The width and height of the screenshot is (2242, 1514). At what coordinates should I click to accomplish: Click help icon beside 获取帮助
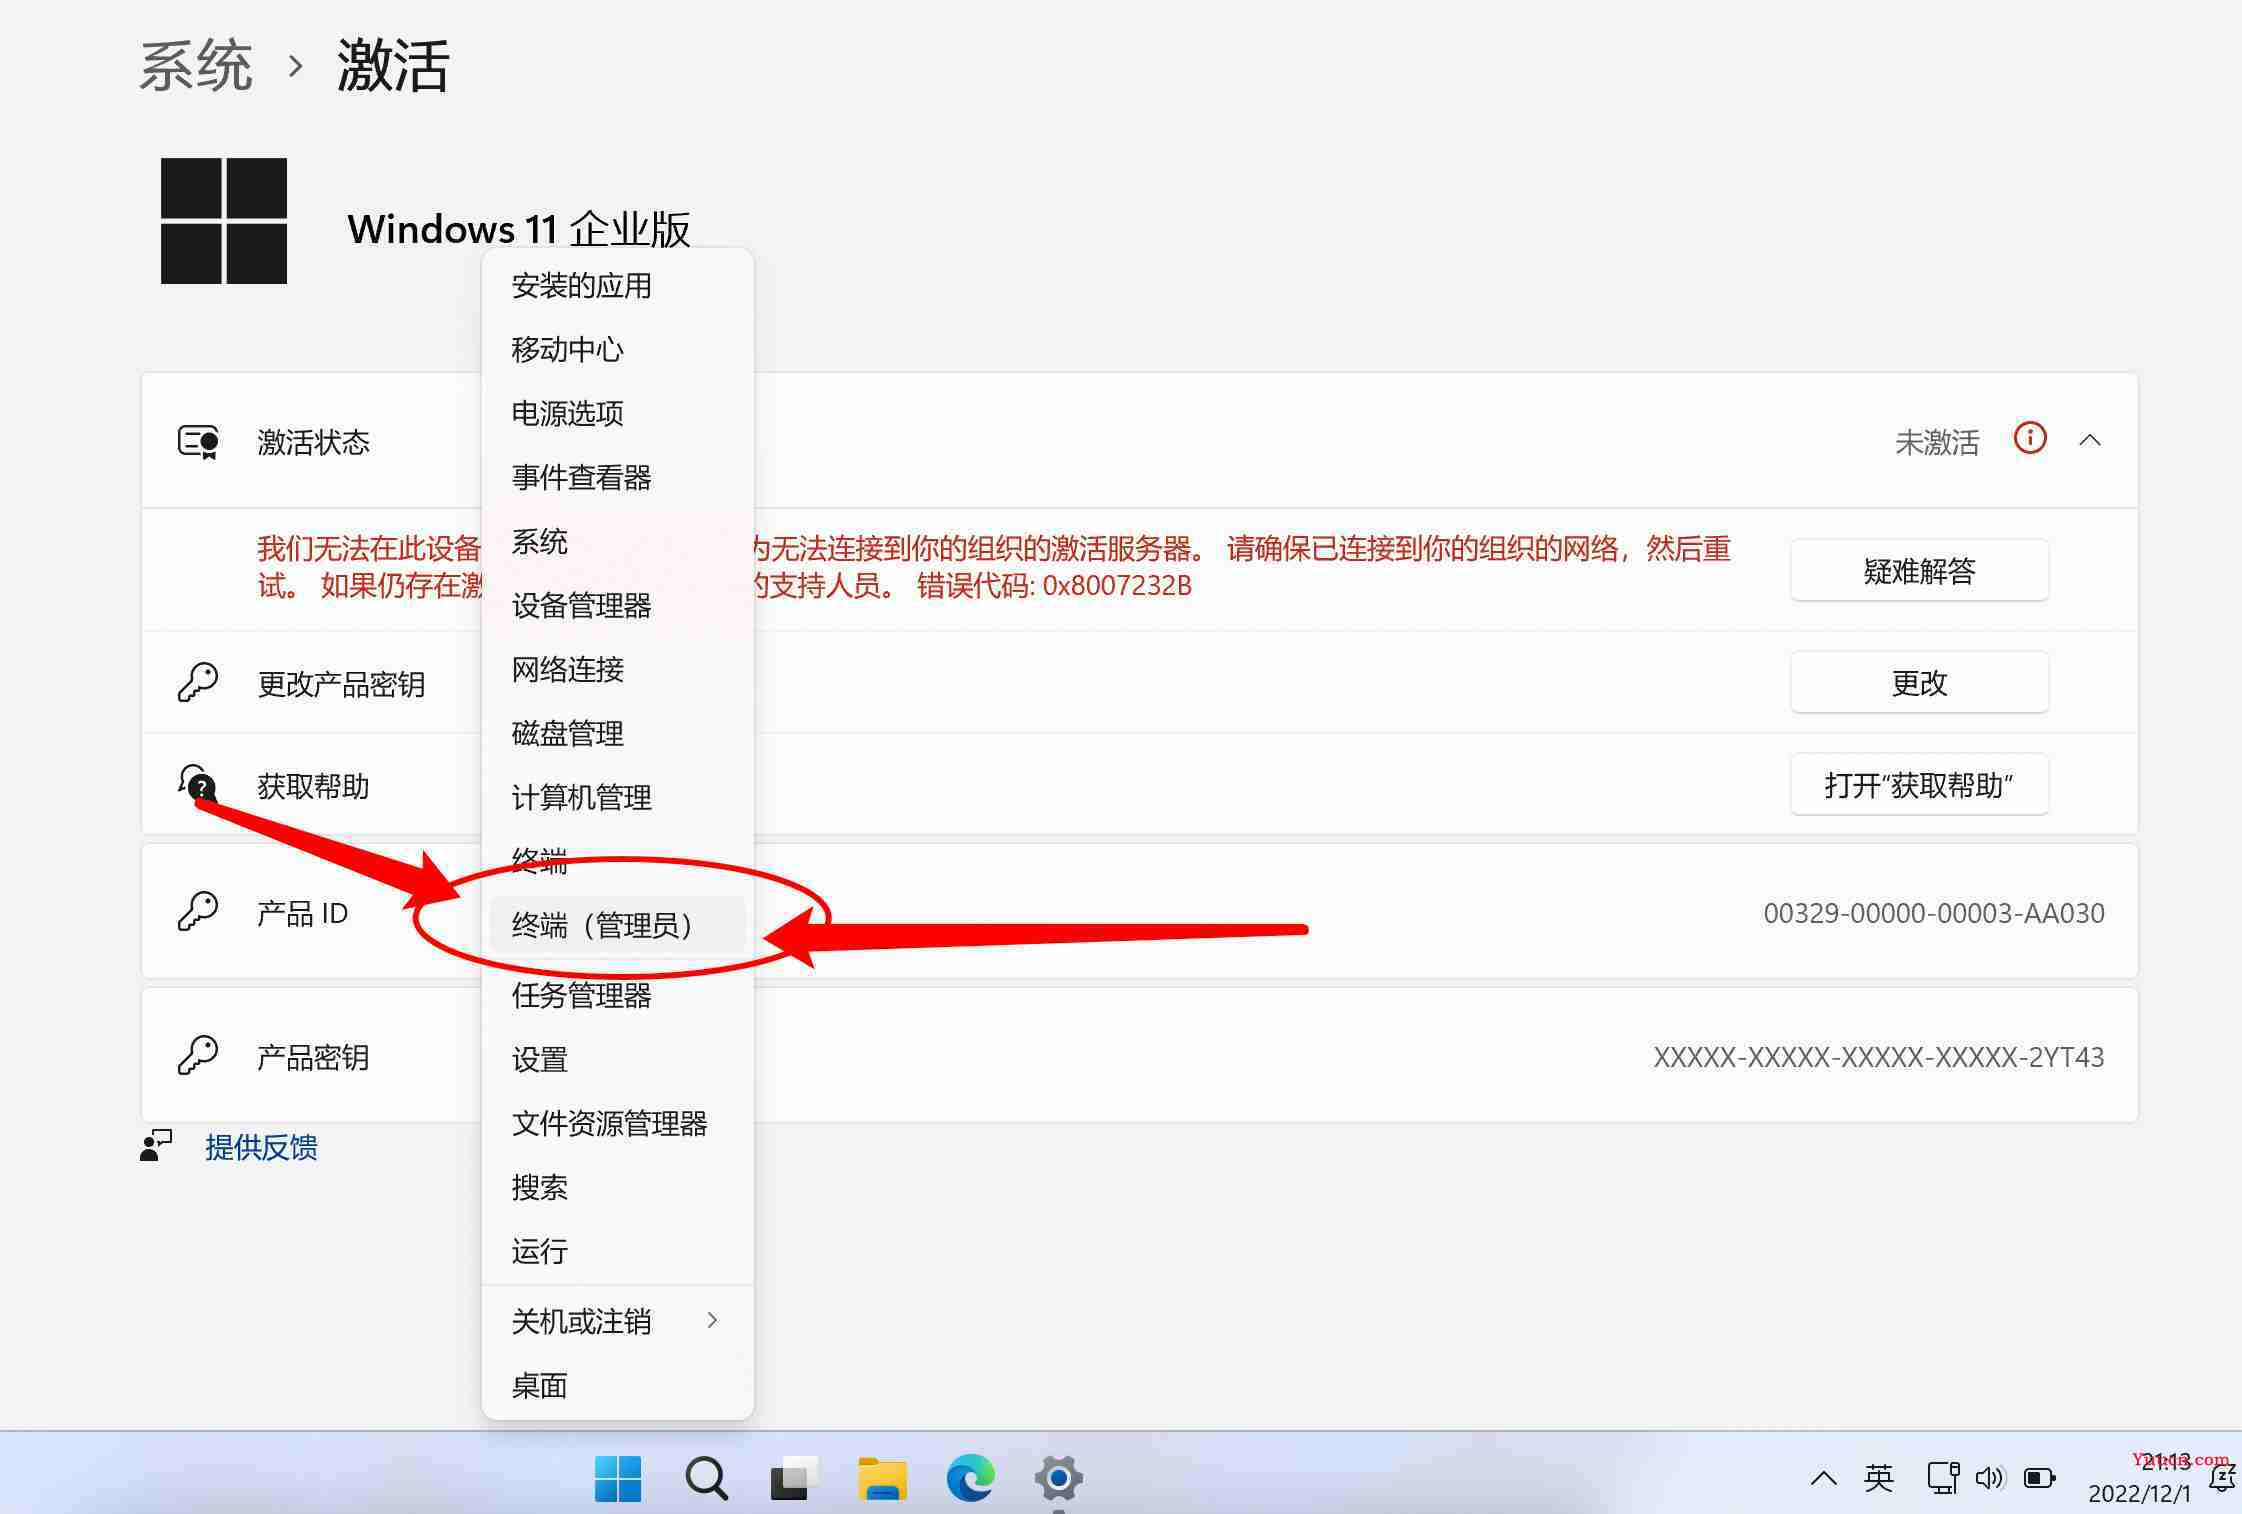click(198, 783)
